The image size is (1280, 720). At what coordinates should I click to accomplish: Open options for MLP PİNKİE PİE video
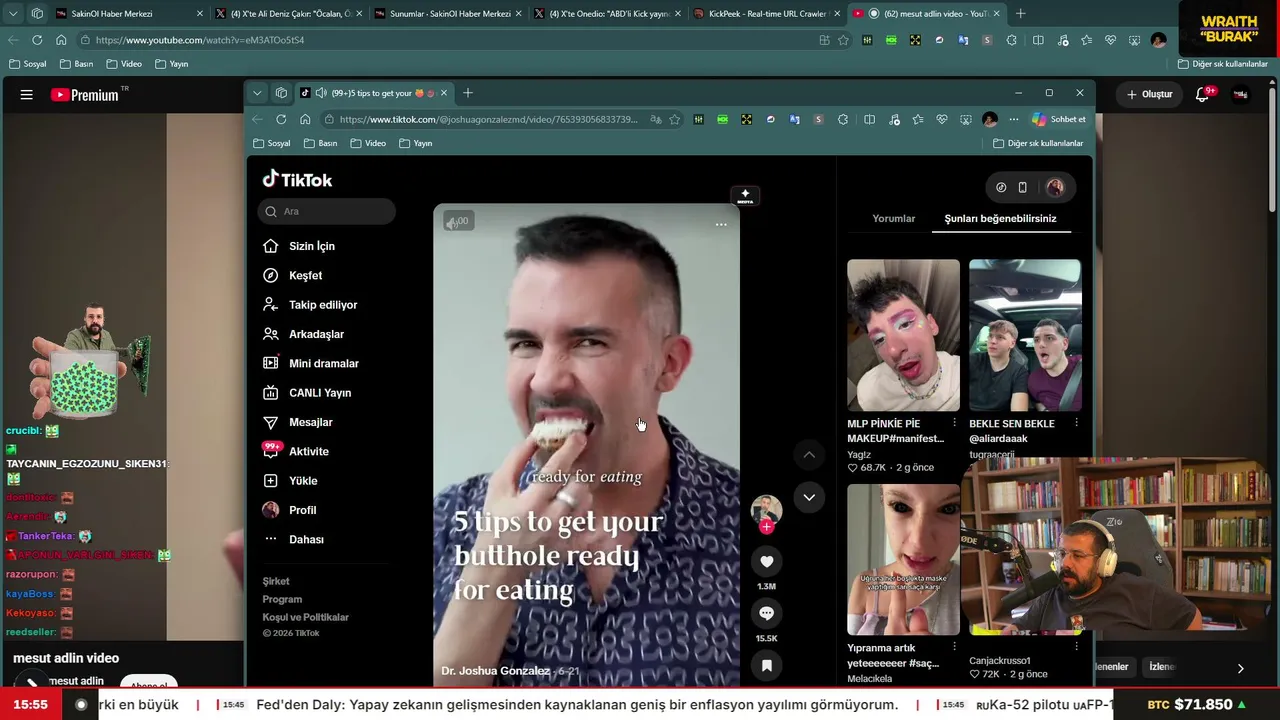click(954, 423)
